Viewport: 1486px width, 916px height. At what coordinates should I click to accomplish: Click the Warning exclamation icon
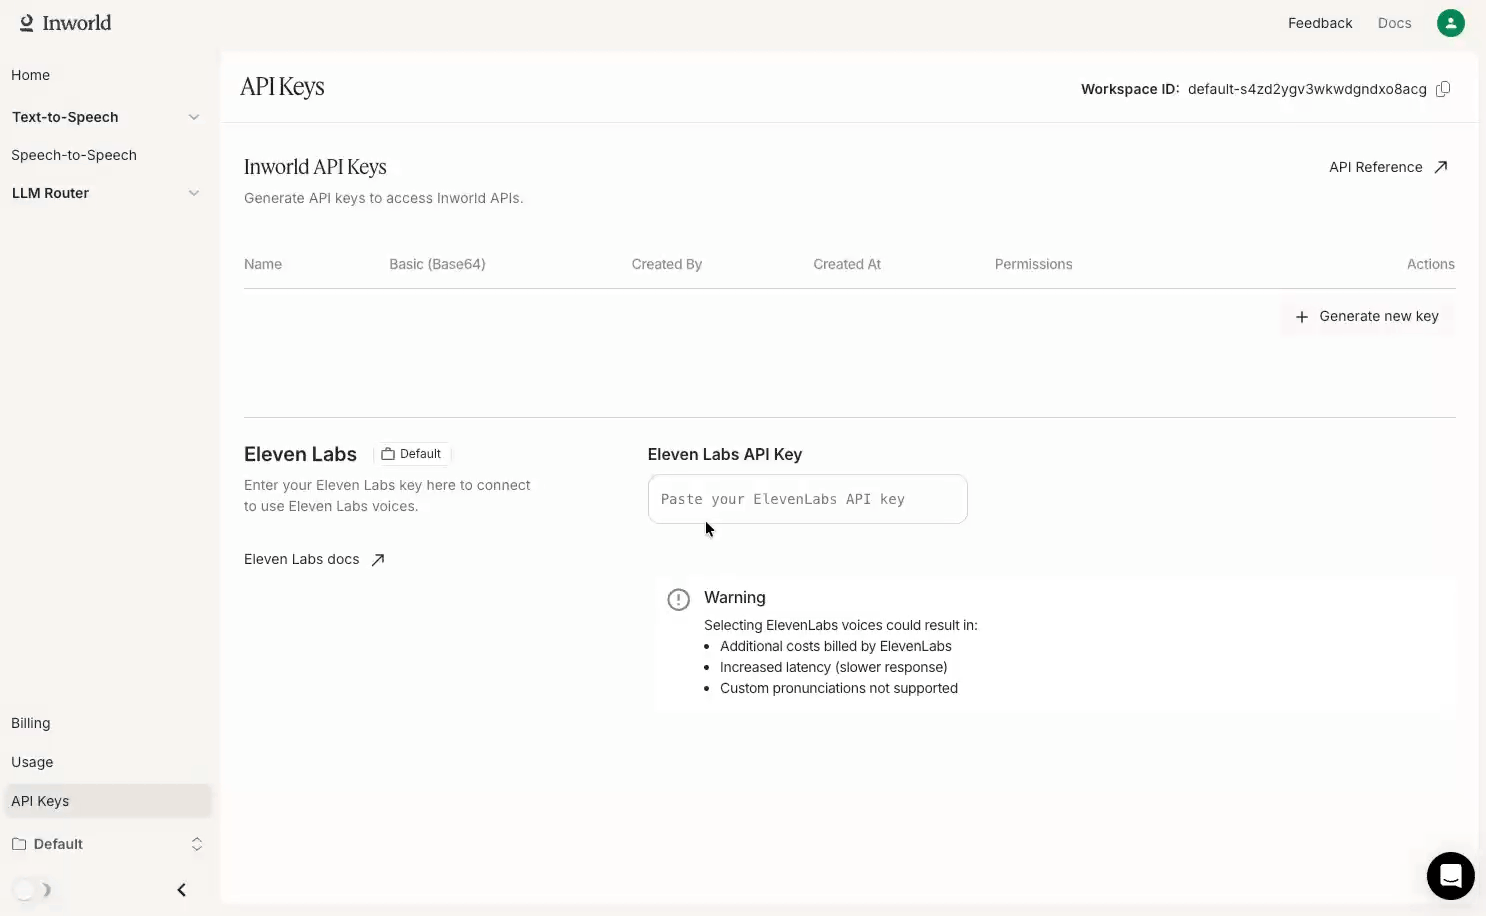point(679,600)
